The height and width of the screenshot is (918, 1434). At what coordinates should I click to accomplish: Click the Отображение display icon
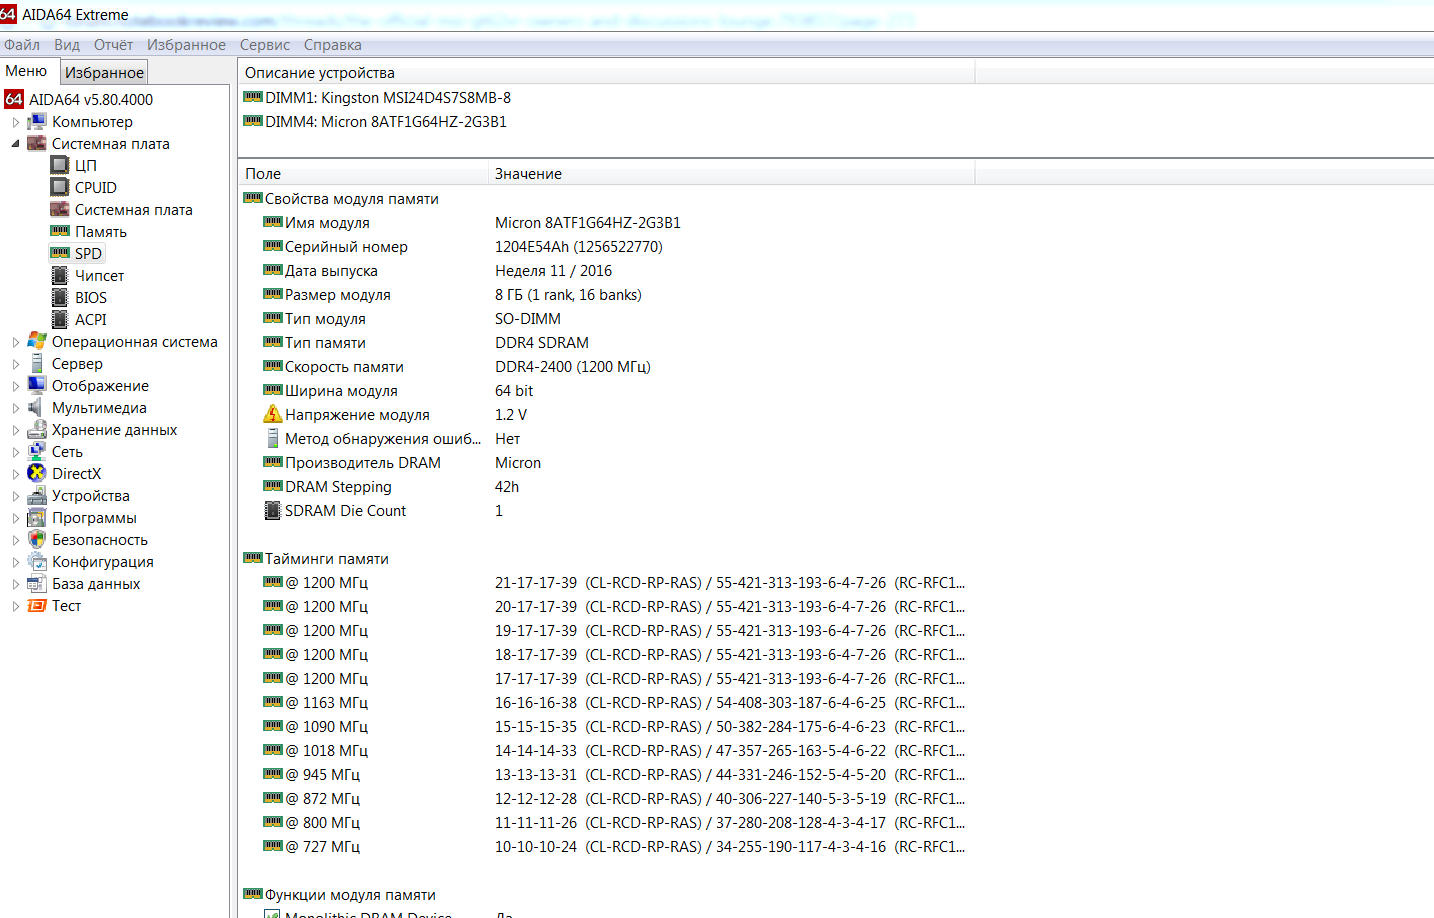pos(37,385)
